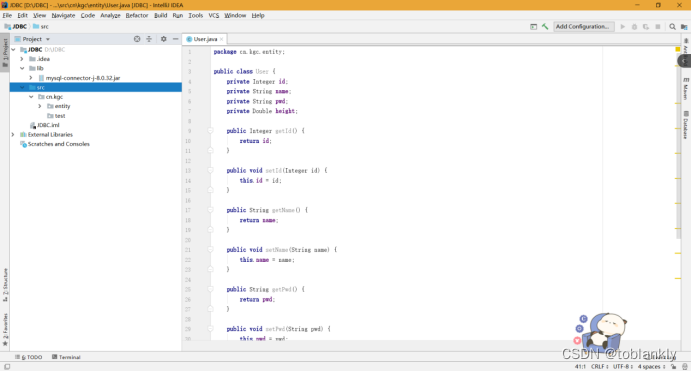Click the read-only lock icon in status bar
The width and height of the screenshot is (692, 371).
[673, 366]
